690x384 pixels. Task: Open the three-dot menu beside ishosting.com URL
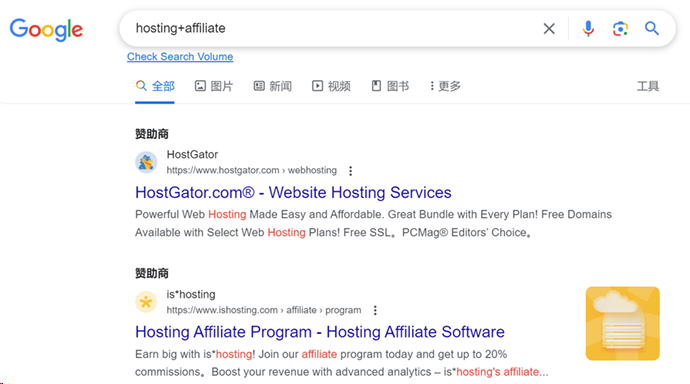coord(375,311)
